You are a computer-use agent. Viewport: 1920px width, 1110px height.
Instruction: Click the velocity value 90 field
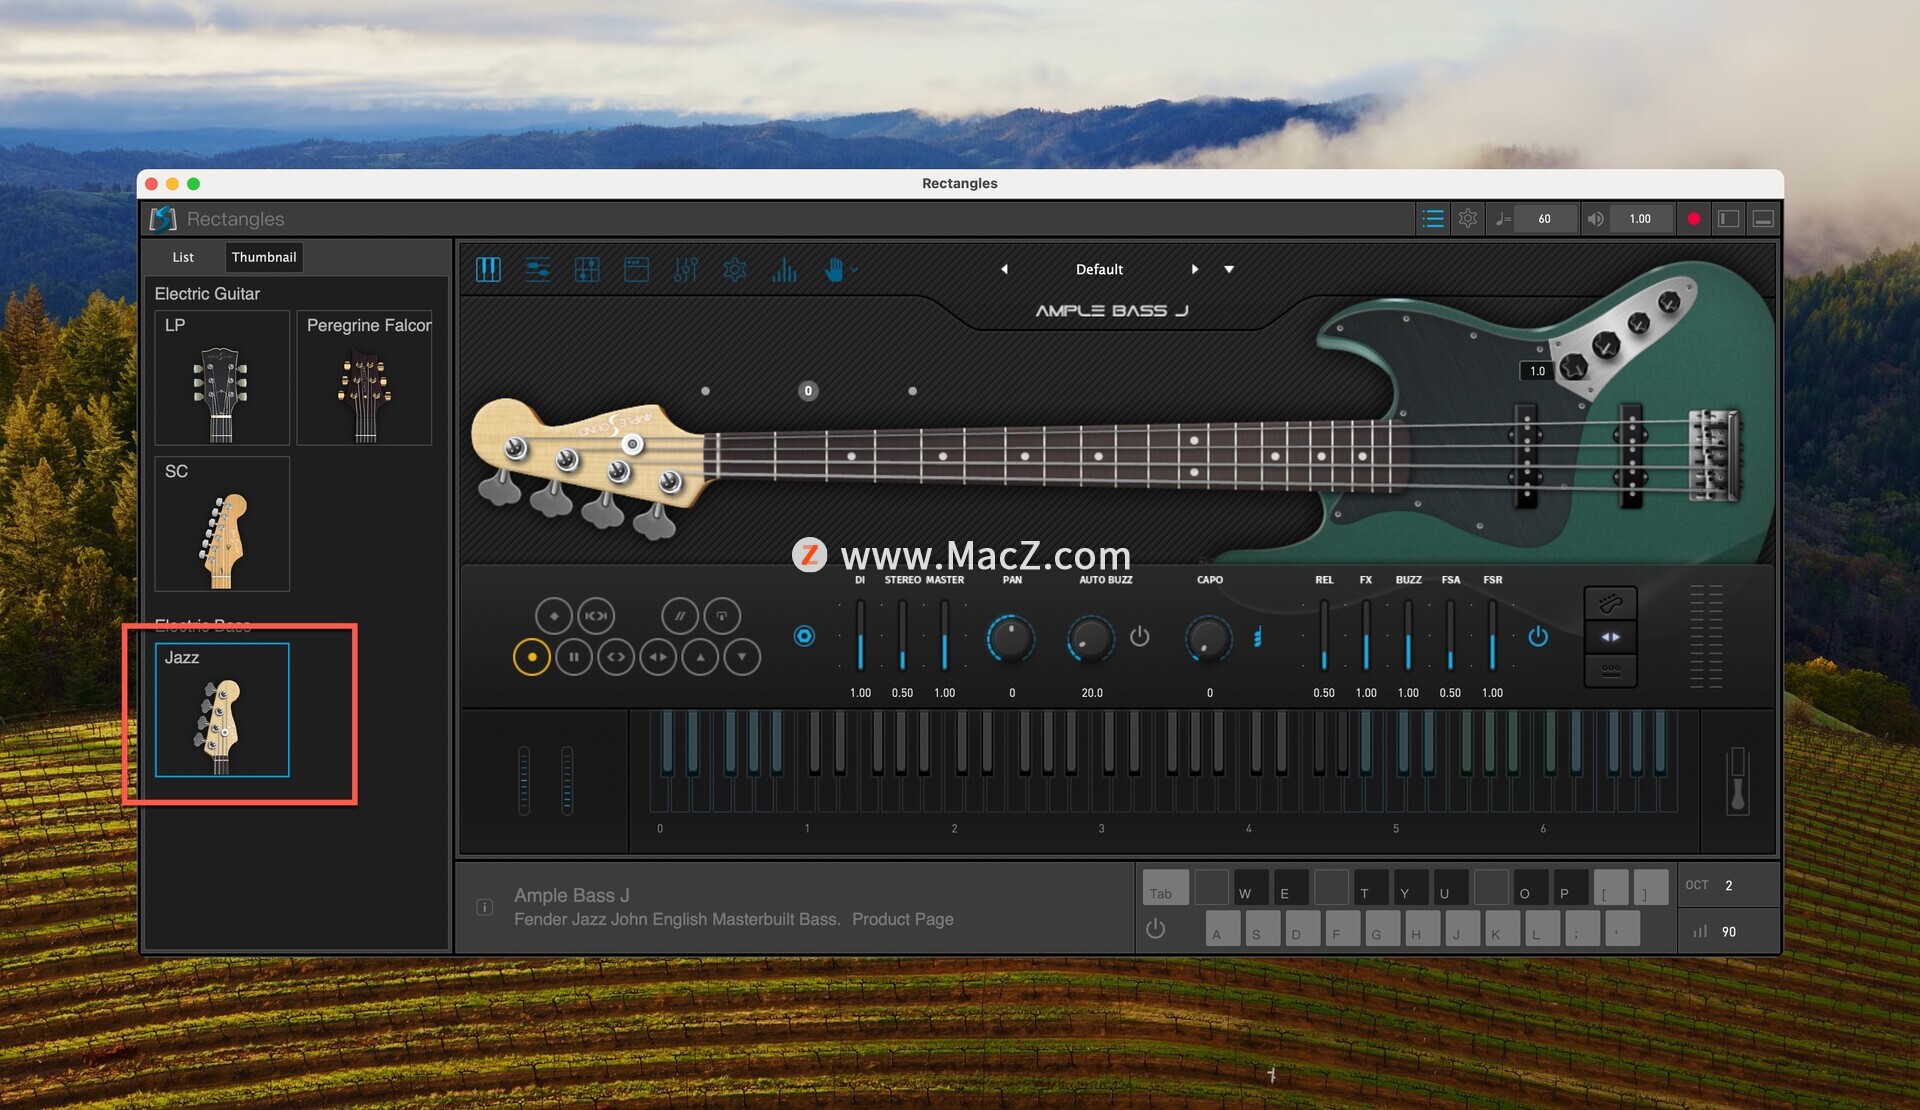1729,932
